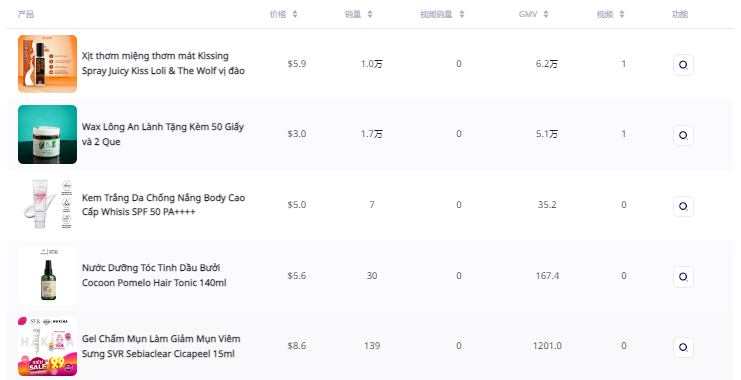Open search icon for SVR Sebiaclear row
Screen dimensions: 741x380
pyautogui.click(x=683, y=347)
